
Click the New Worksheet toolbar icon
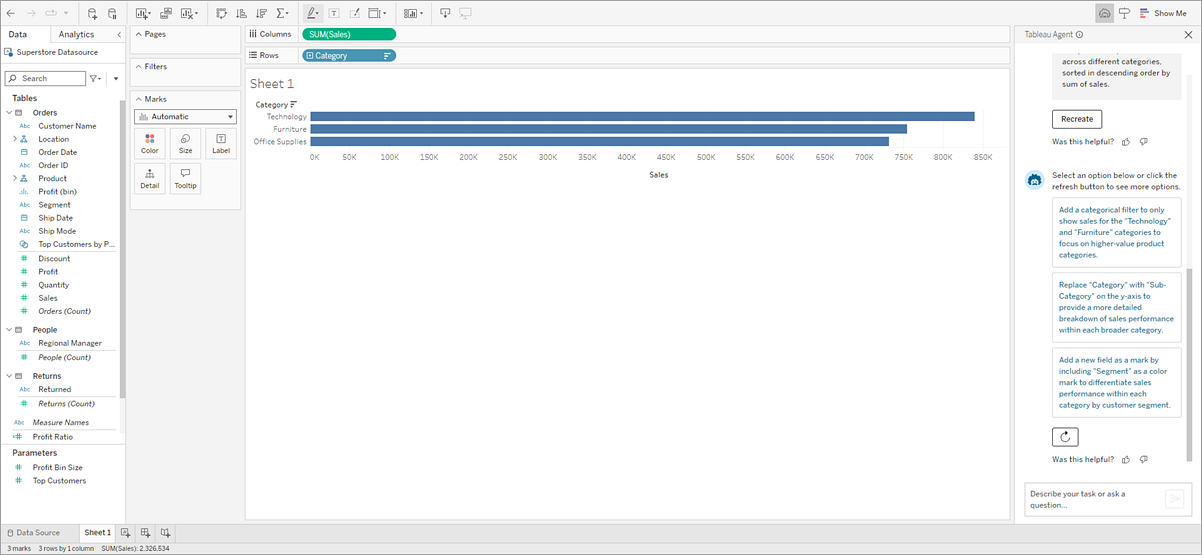click(142, 13)
